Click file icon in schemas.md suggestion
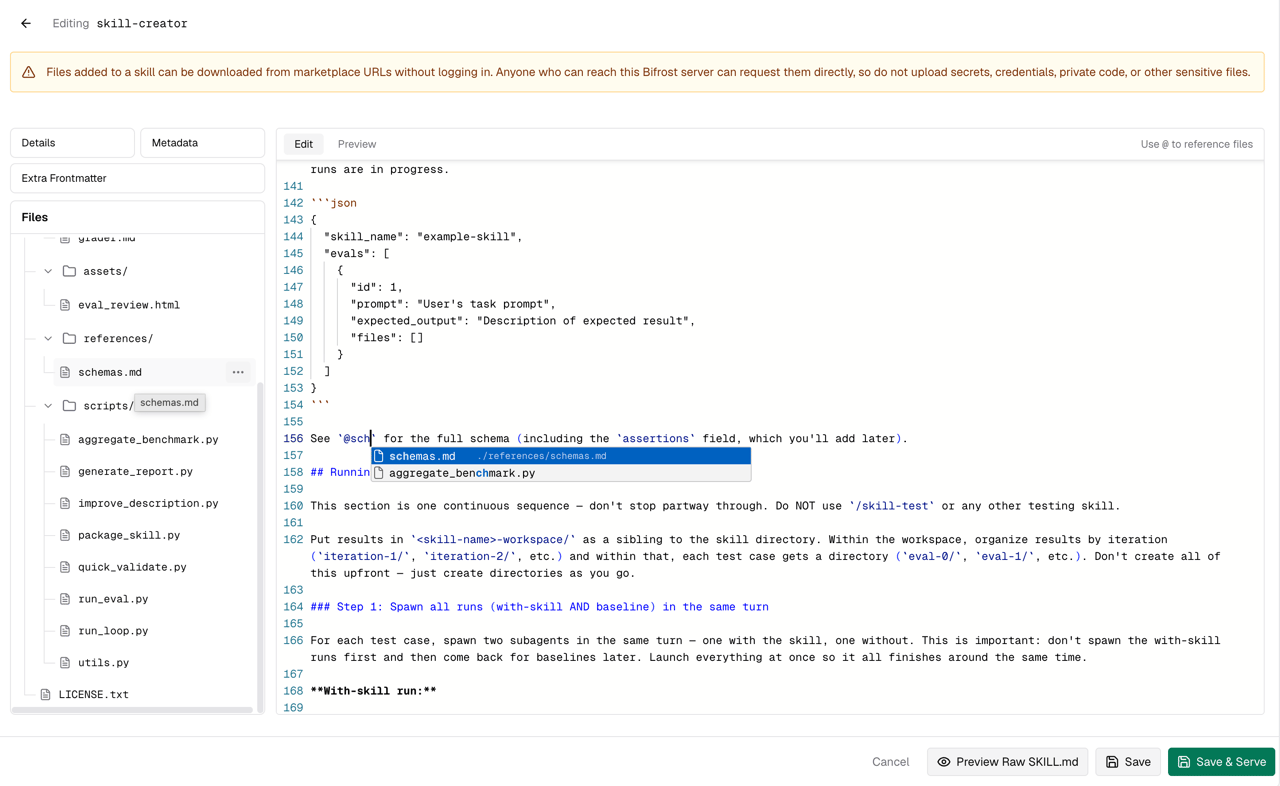1280x786 pixels. coord(379,456)
